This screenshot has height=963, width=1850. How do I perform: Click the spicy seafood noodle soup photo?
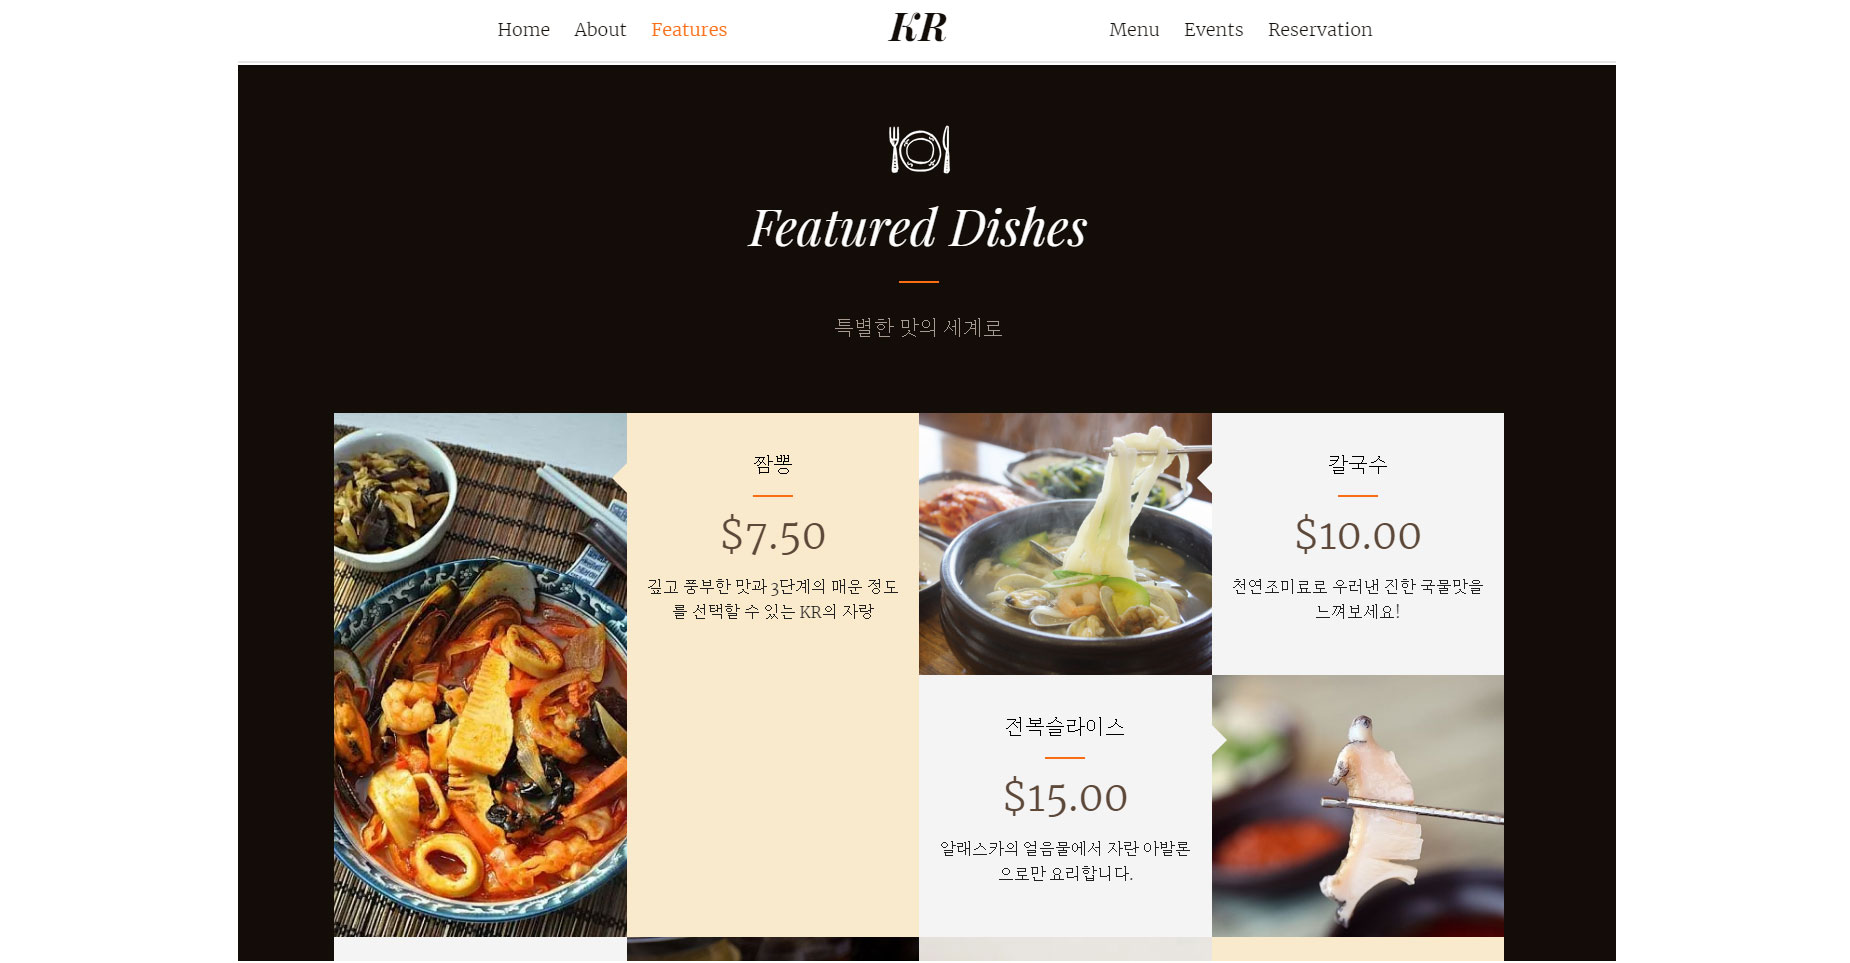[x=480, y=675]
